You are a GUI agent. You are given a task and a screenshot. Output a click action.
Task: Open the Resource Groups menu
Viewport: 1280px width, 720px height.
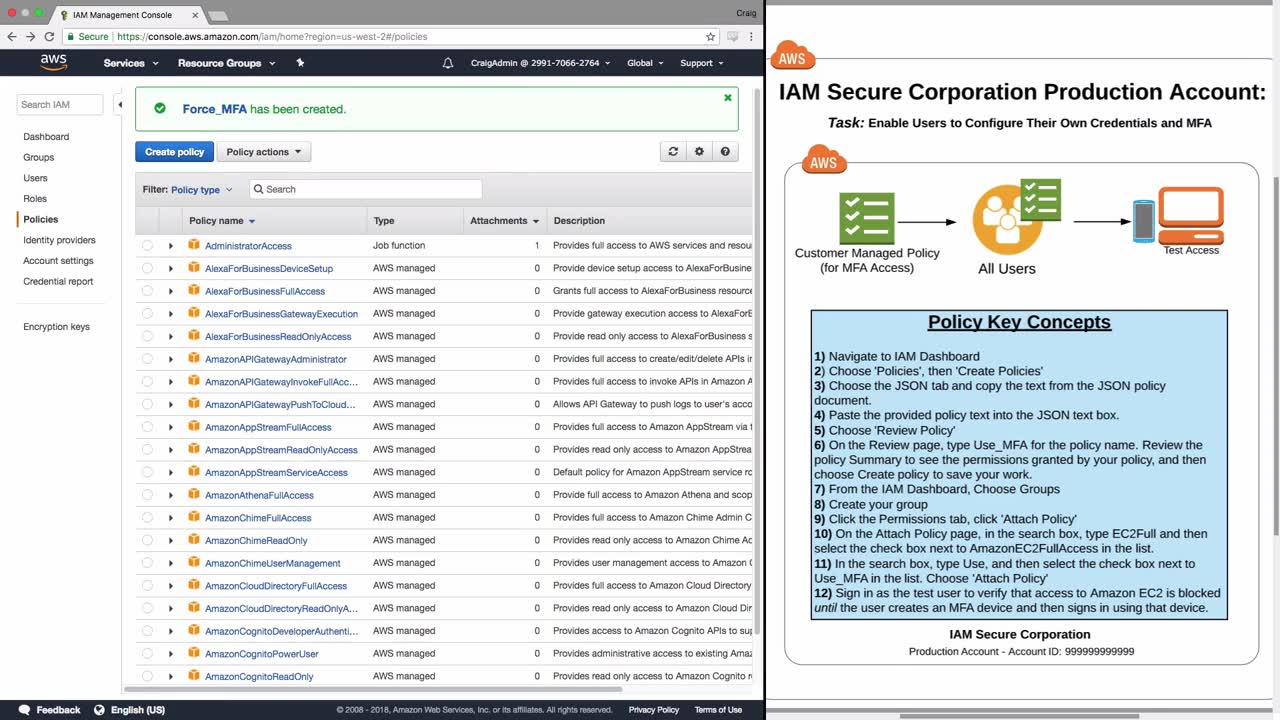[226, 63]
